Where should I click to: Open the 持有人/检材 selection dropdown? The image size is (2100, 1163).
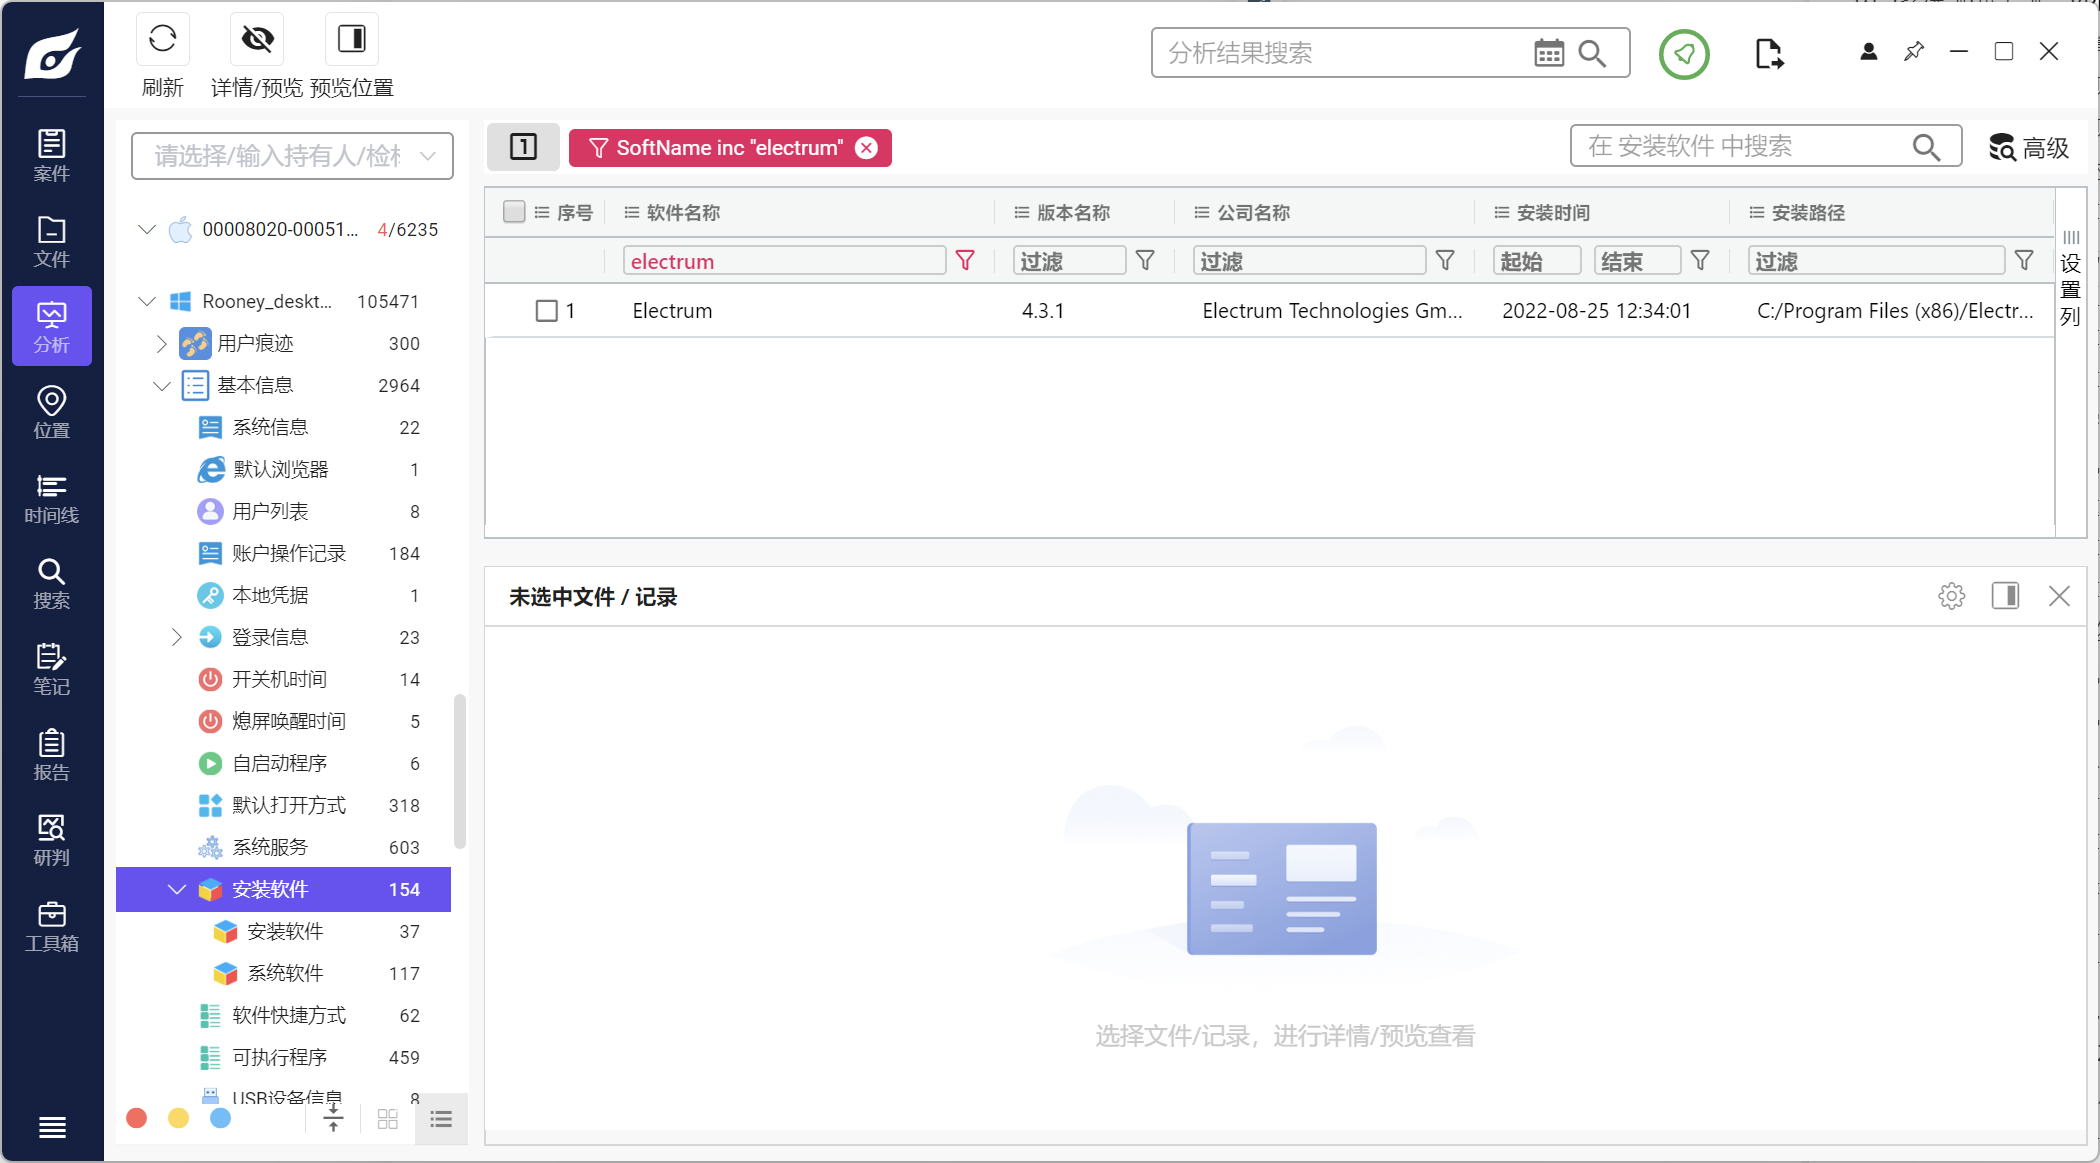click(x=292, y=156)
